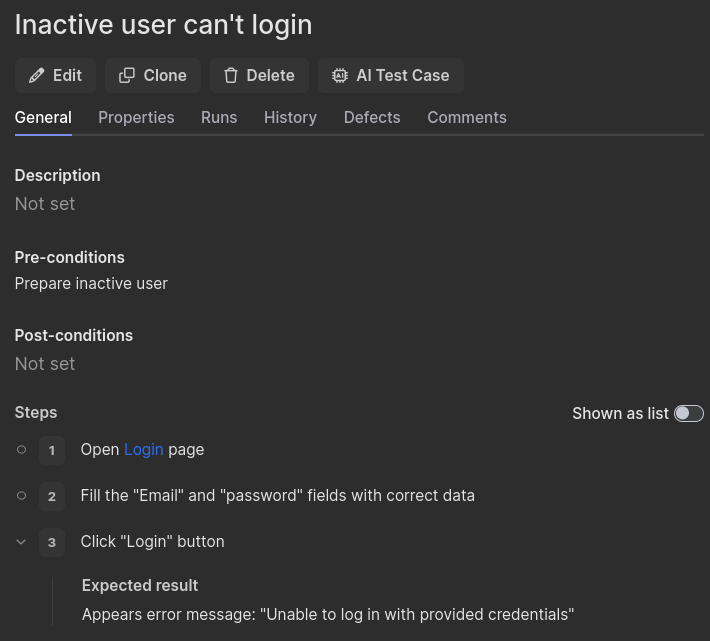Viewport: 710px width, 641px height.
Task: Open the AI Test Case generator
Action: click(x=390, y=76)
